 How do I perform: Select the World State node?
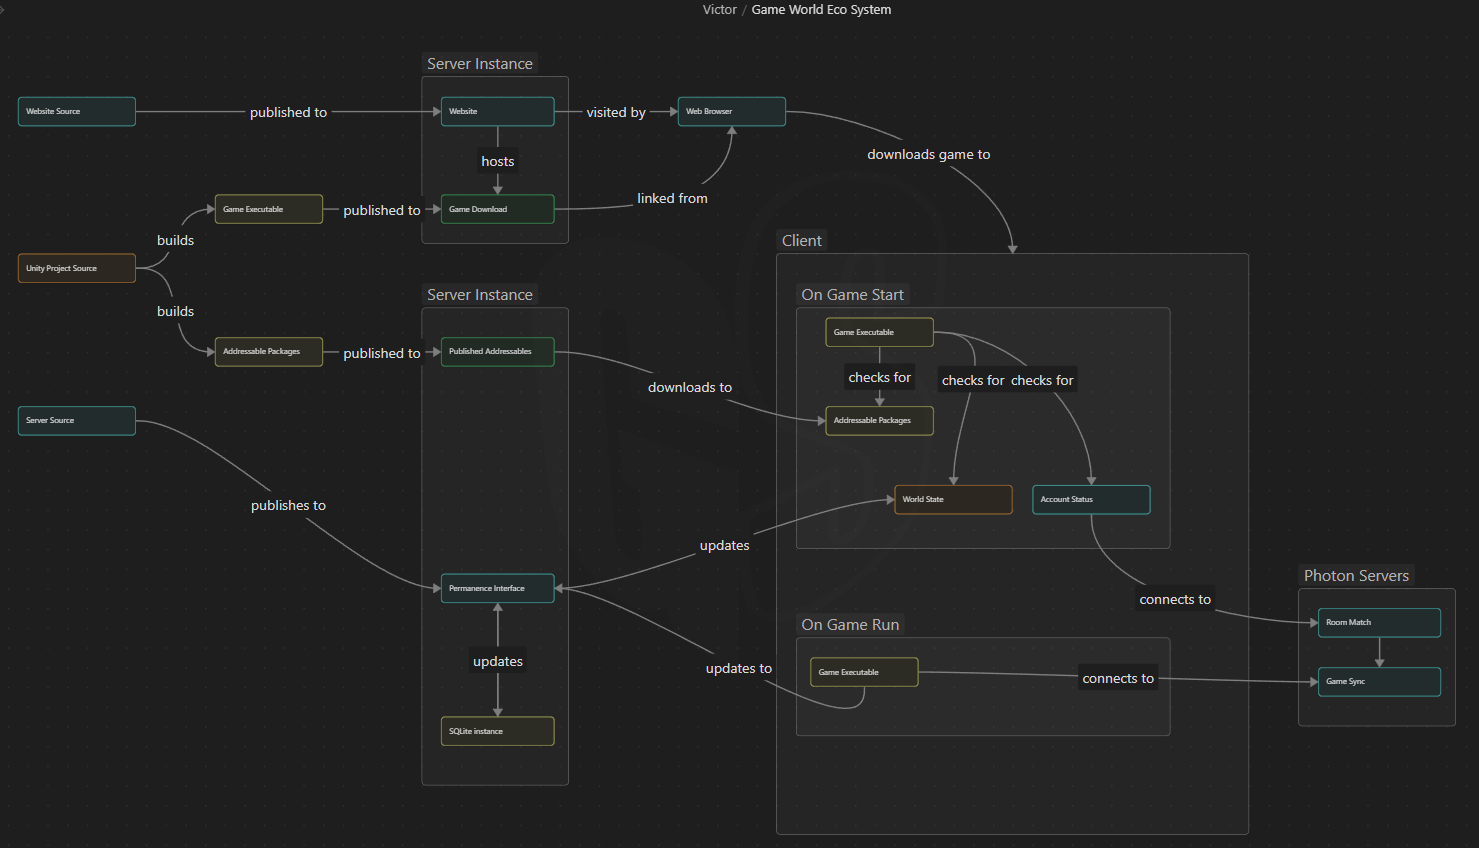tap(953, 500)
